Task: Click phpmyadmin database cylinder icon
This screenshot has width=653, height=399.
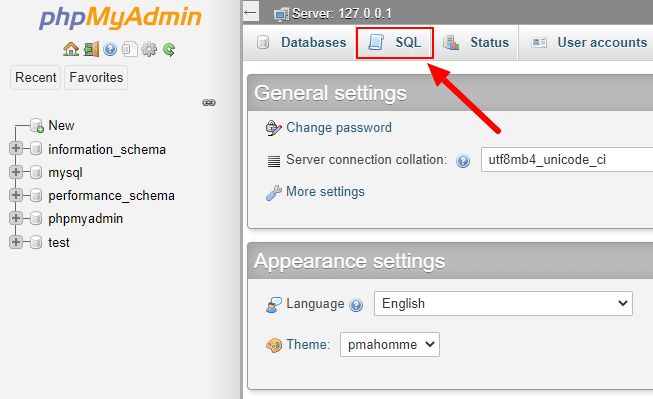Action: click(36, 218)
